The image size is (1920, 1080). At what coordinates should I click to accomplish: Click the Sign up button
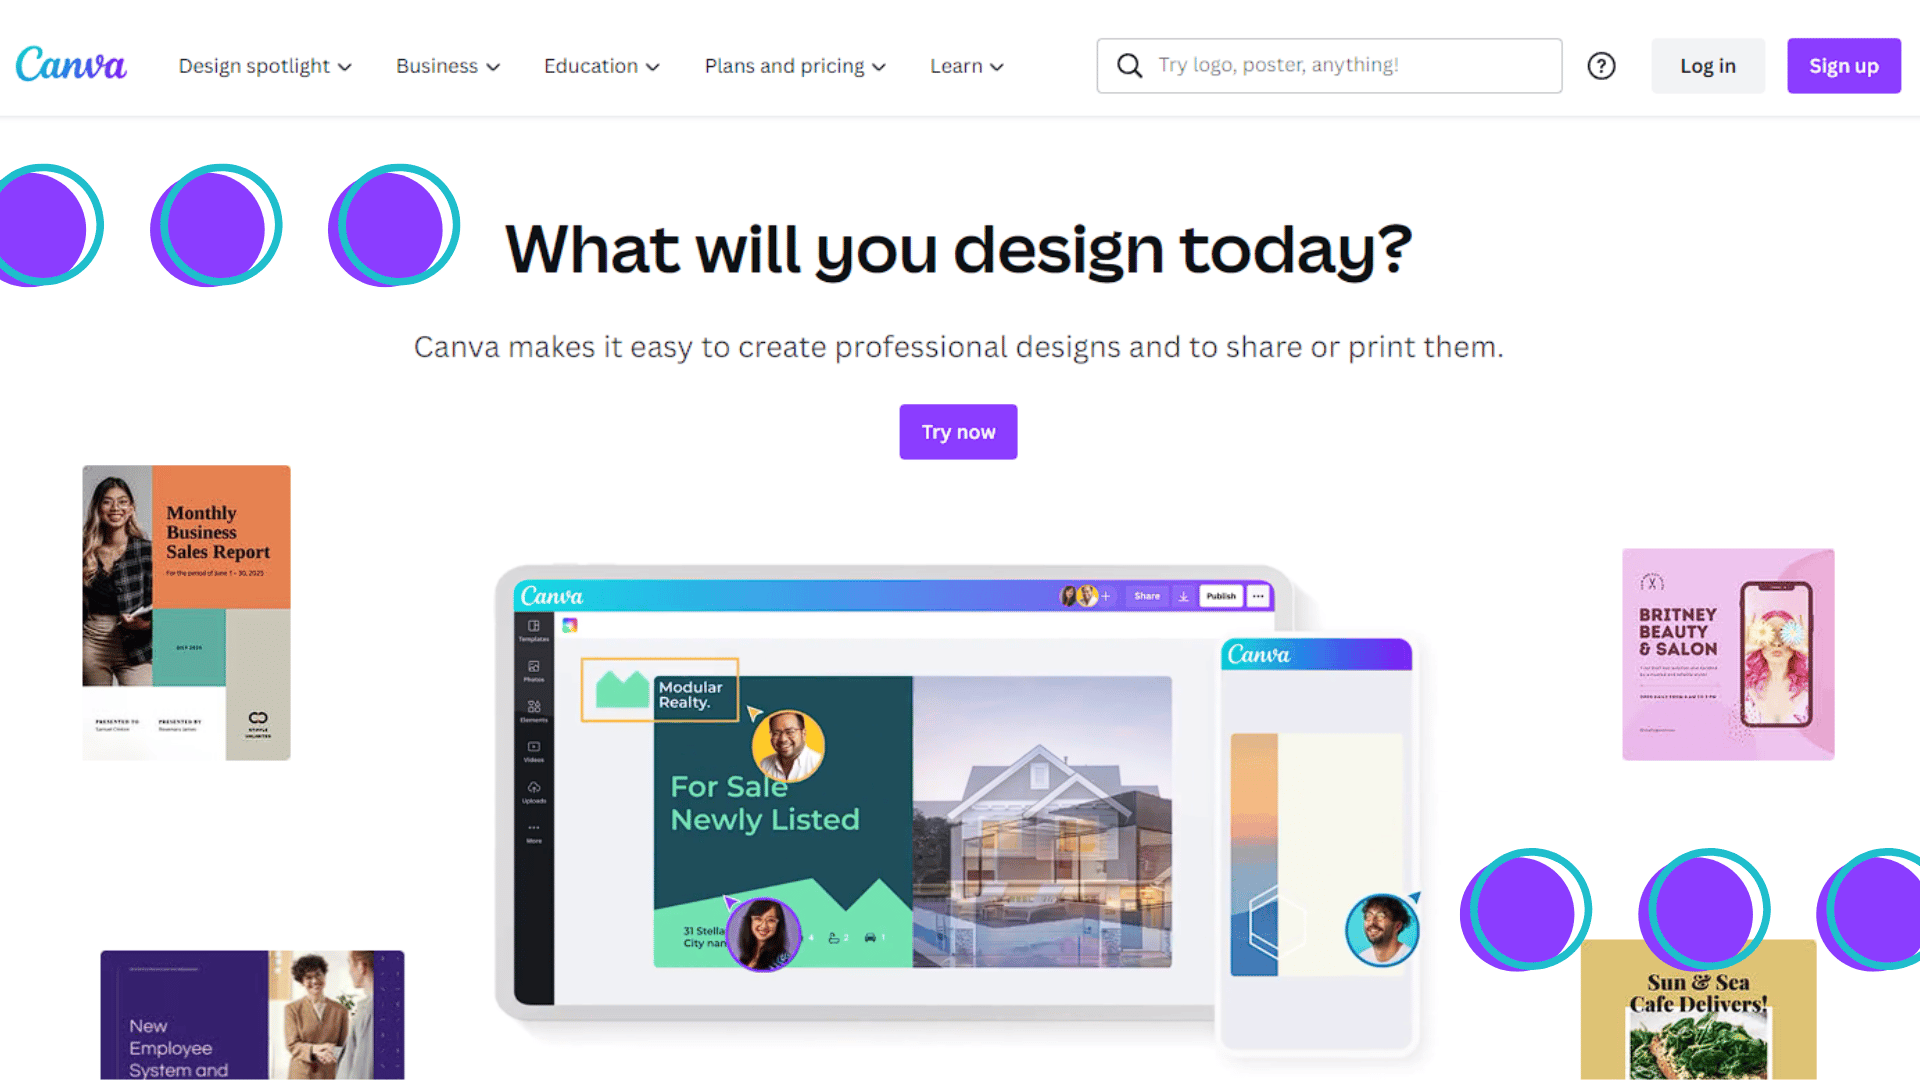[x=1842, y=65]
